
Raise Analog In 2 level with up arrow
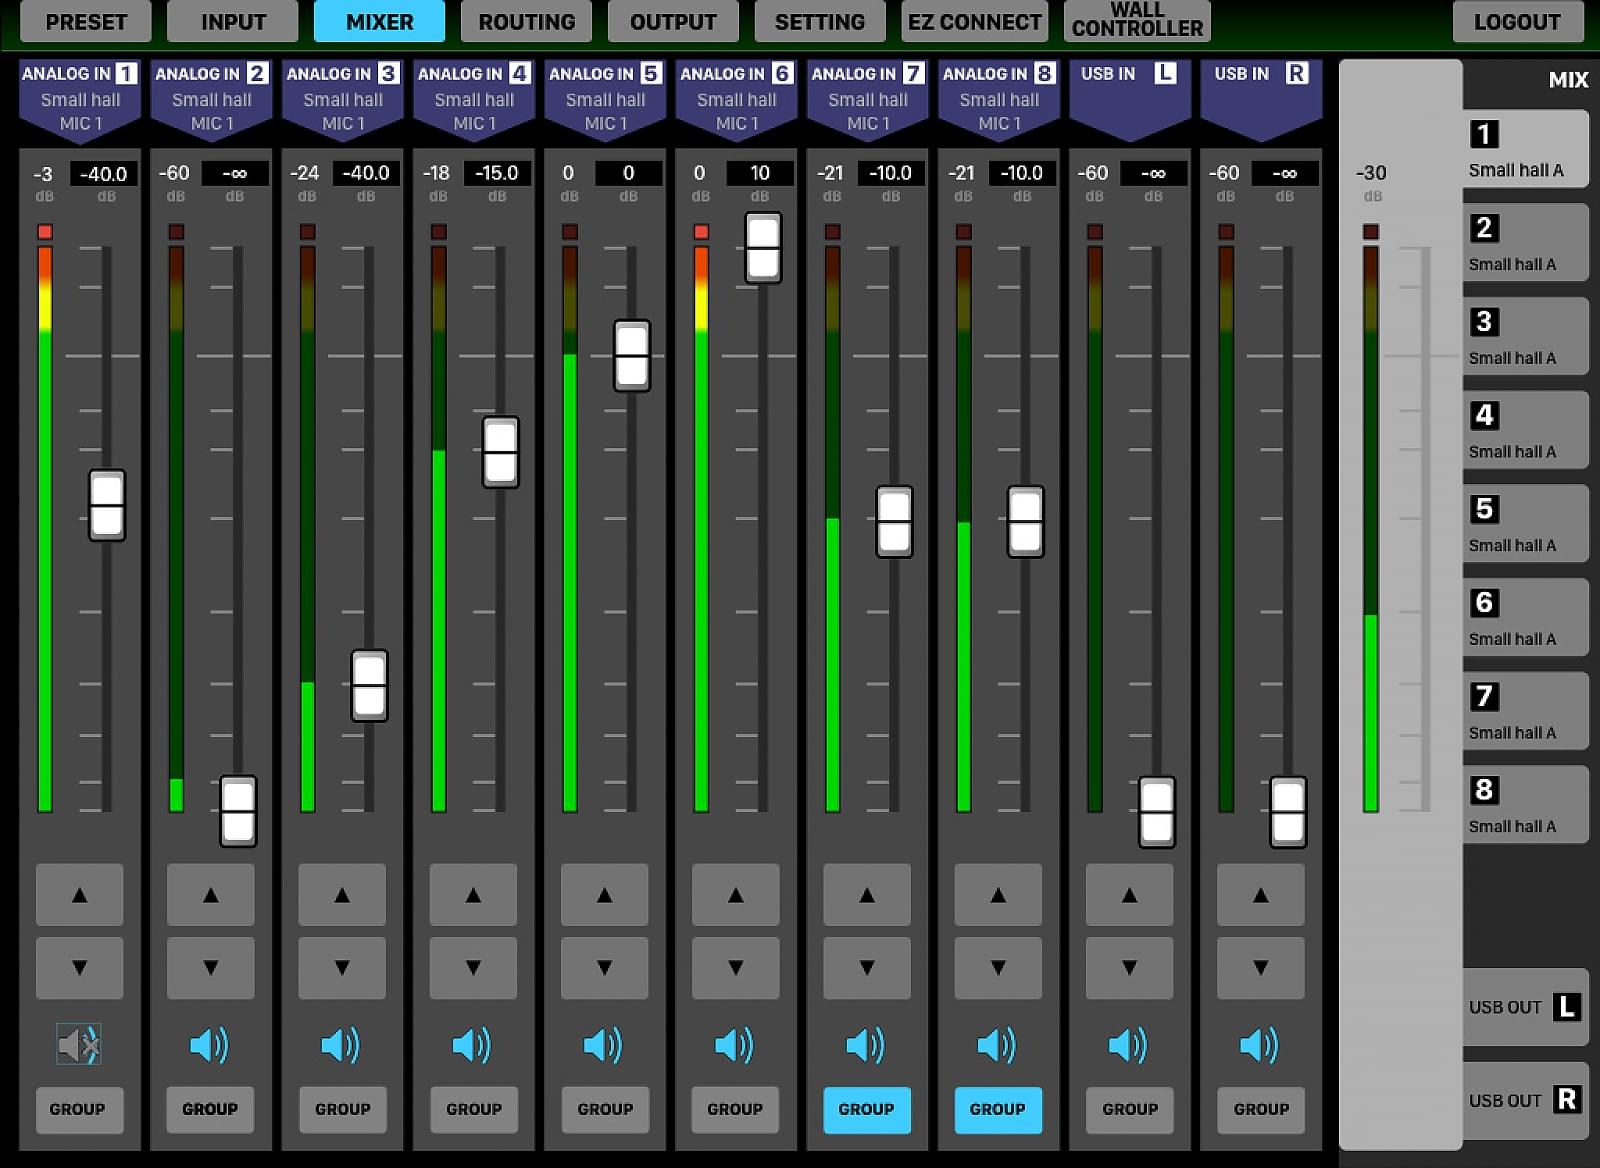[210, 895]
